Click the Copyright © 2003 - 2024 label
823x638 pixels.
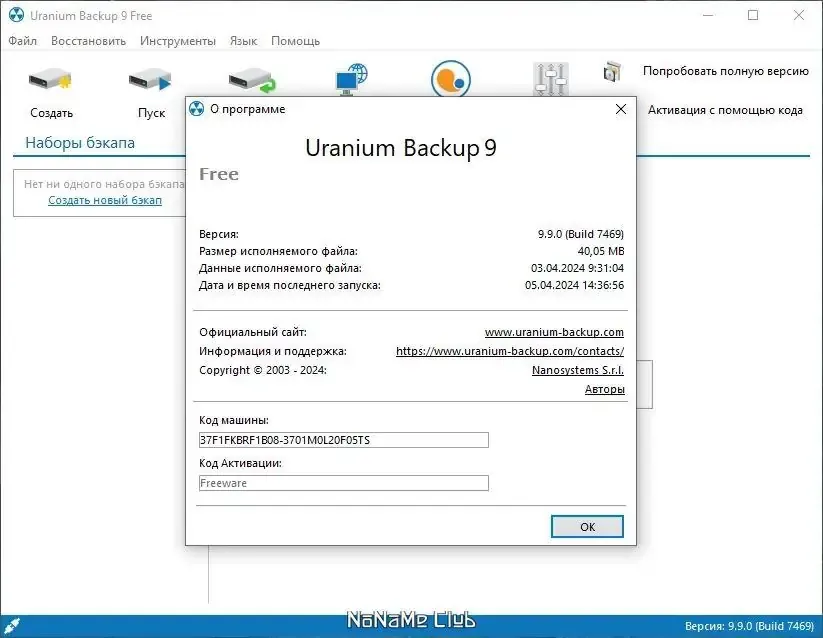pyautogui.click(x=262, y=370)
